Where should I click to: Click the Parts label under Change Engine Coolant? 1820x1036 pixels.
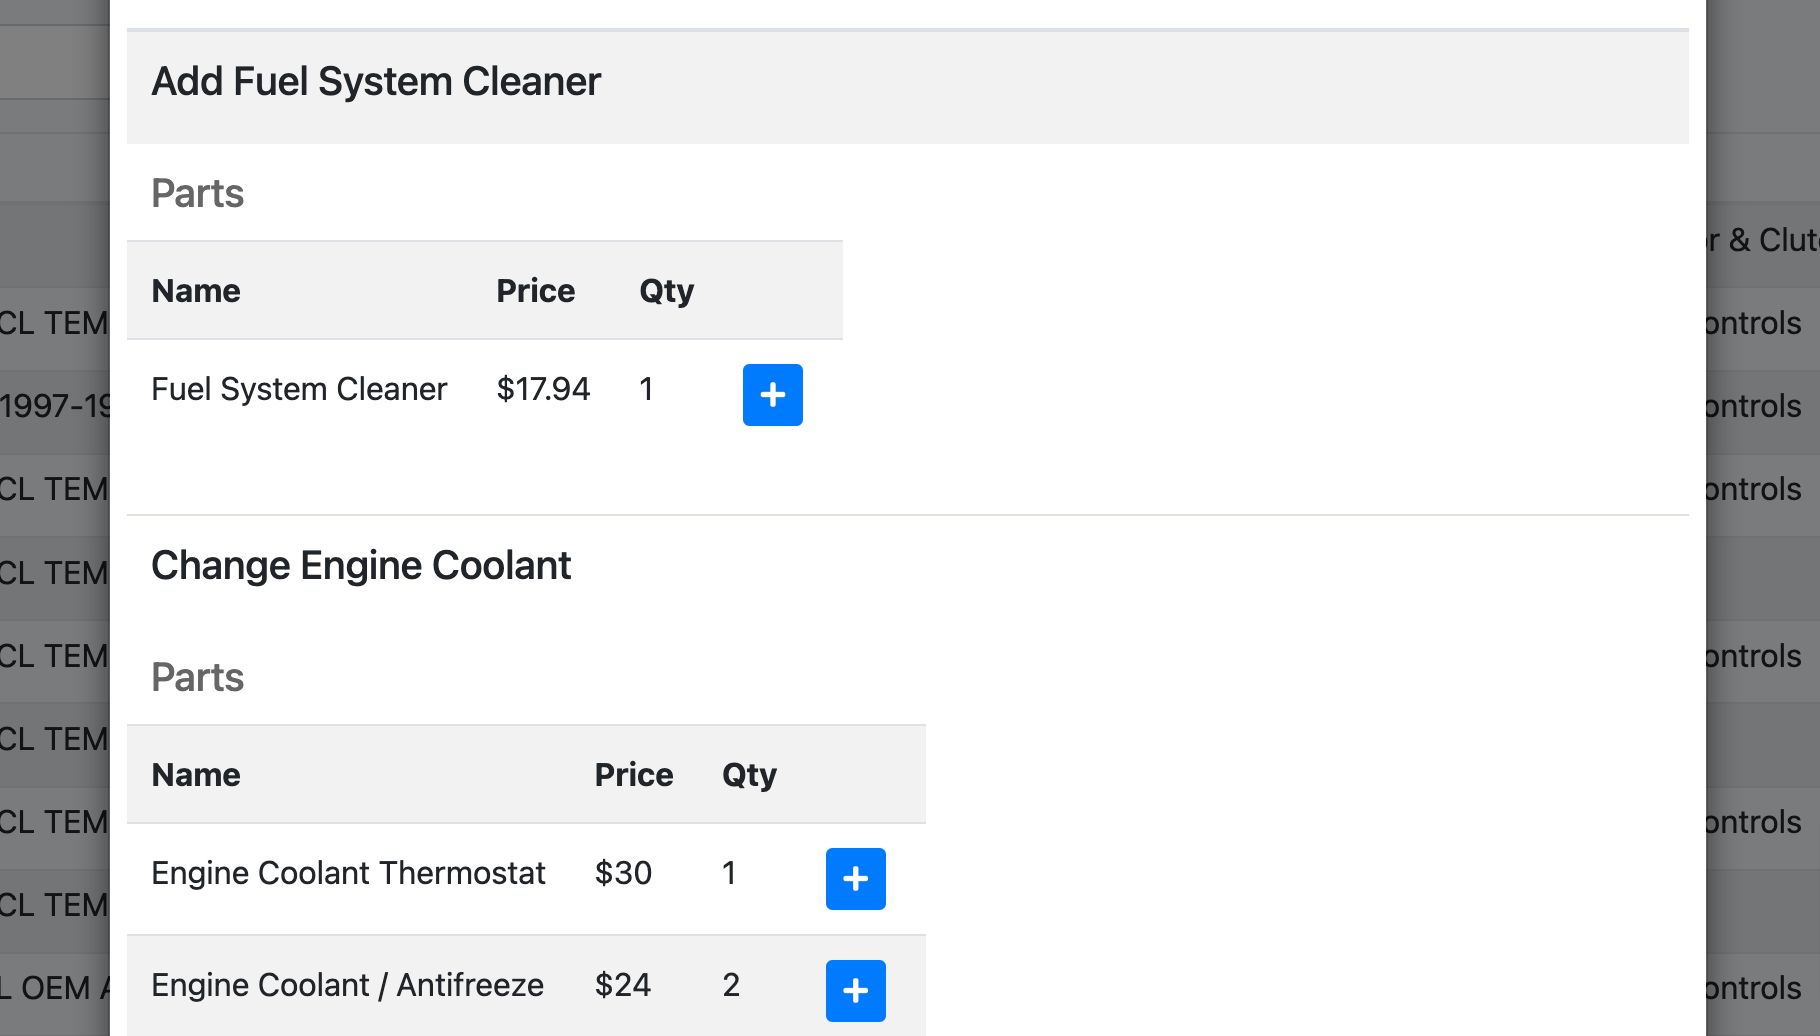tap(197, 677)
